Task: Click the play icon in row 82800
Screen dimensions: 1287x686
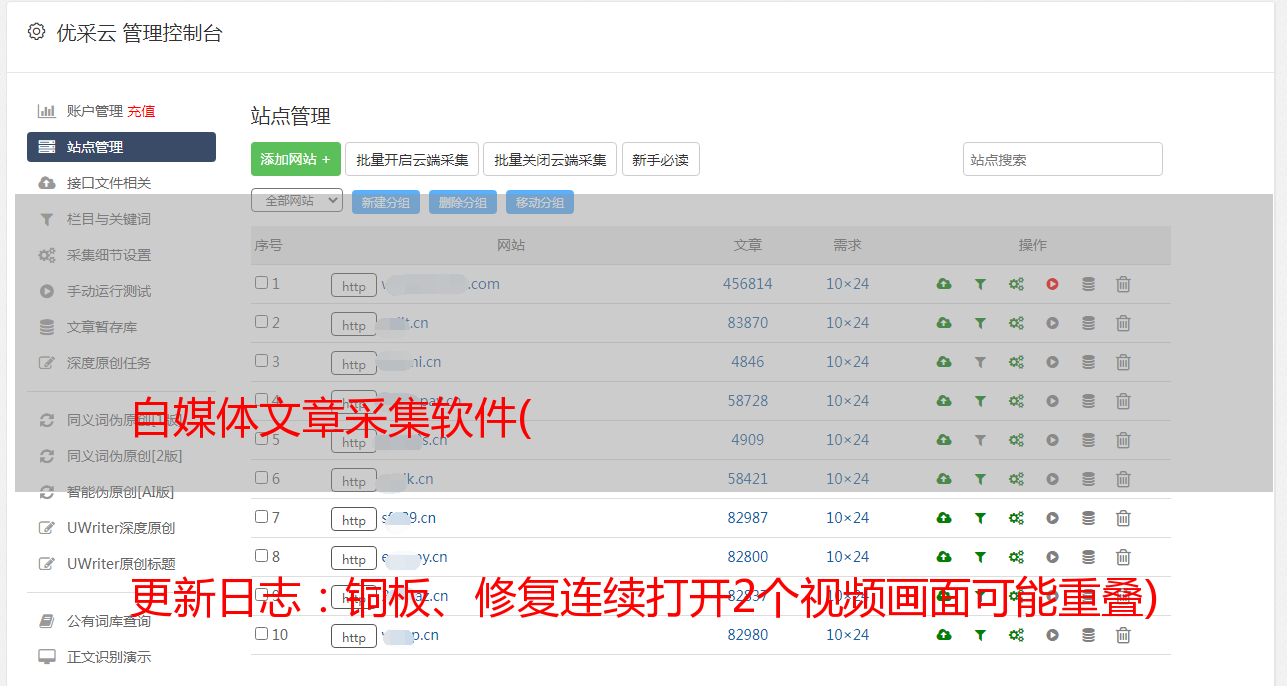Action: (x=1052, y=557)
